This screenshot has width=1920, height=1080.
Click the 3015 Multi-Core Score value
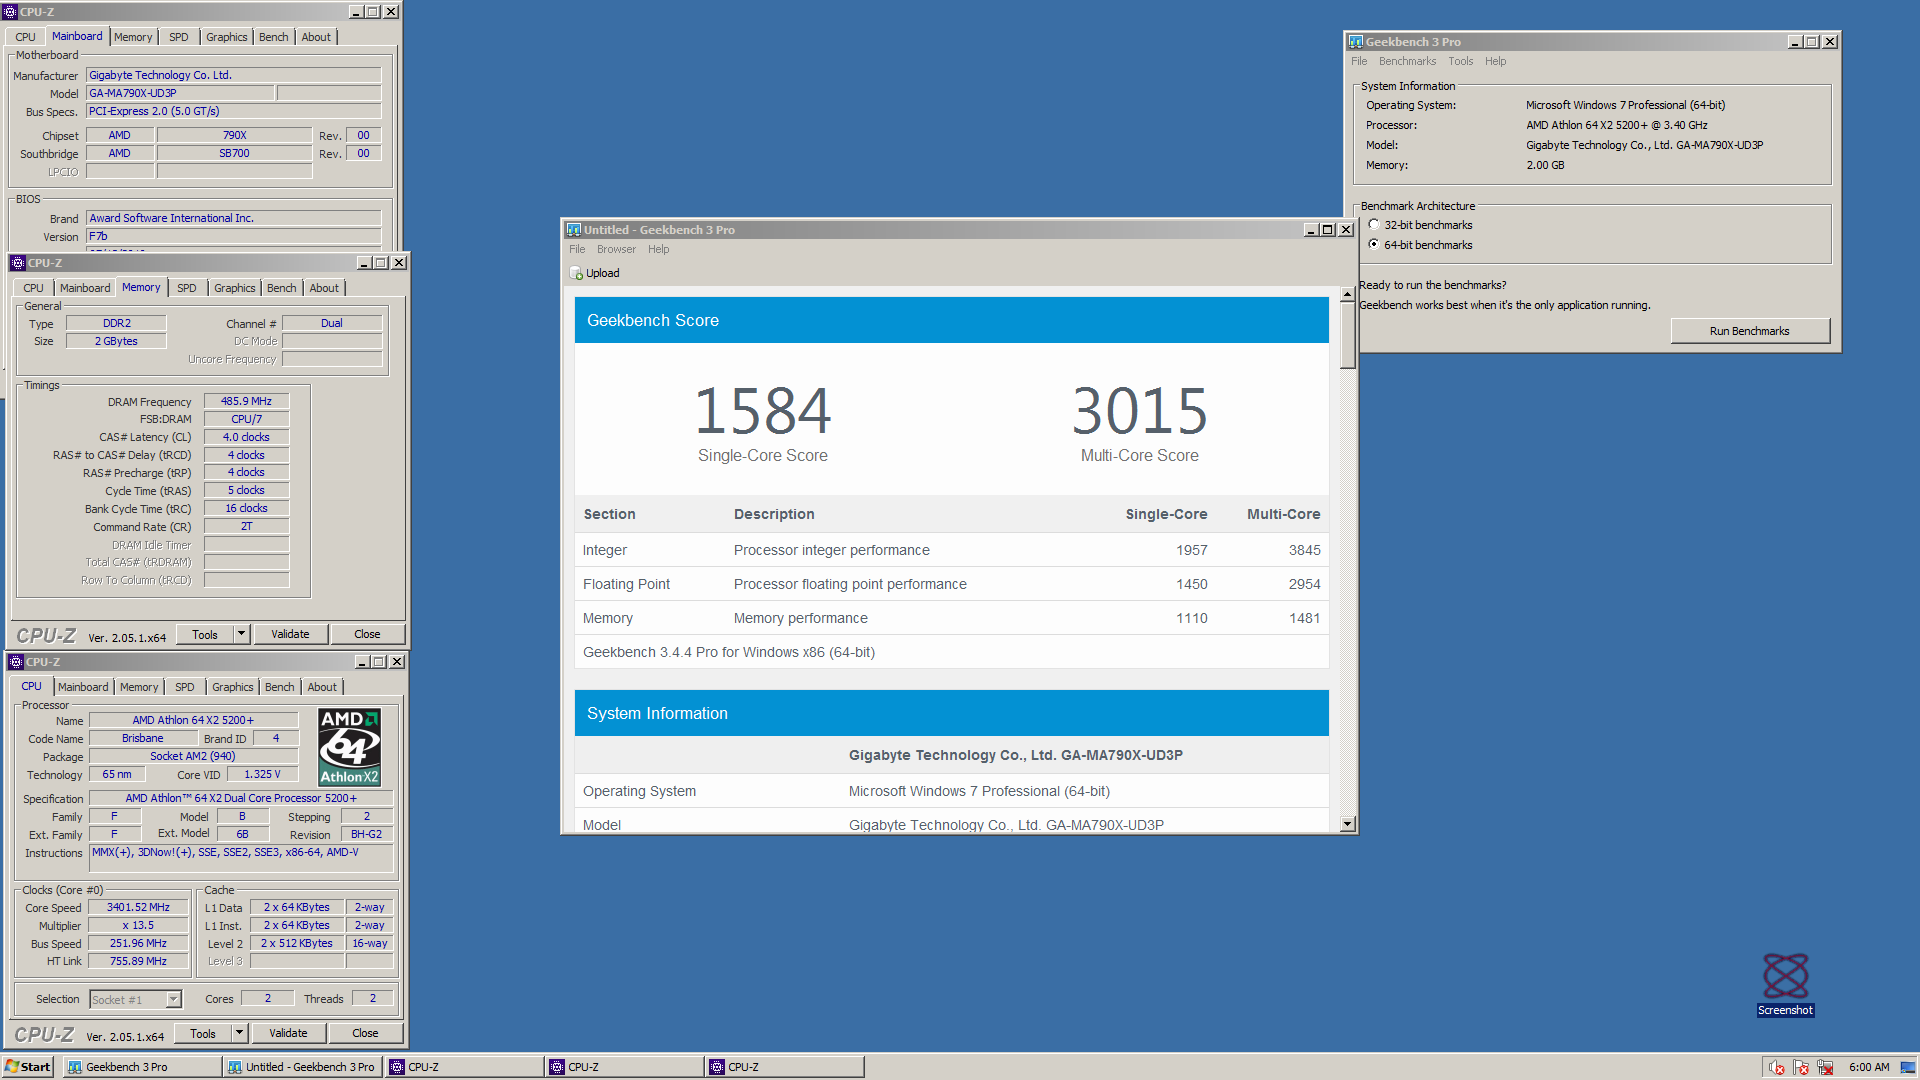click(1139, 411)
